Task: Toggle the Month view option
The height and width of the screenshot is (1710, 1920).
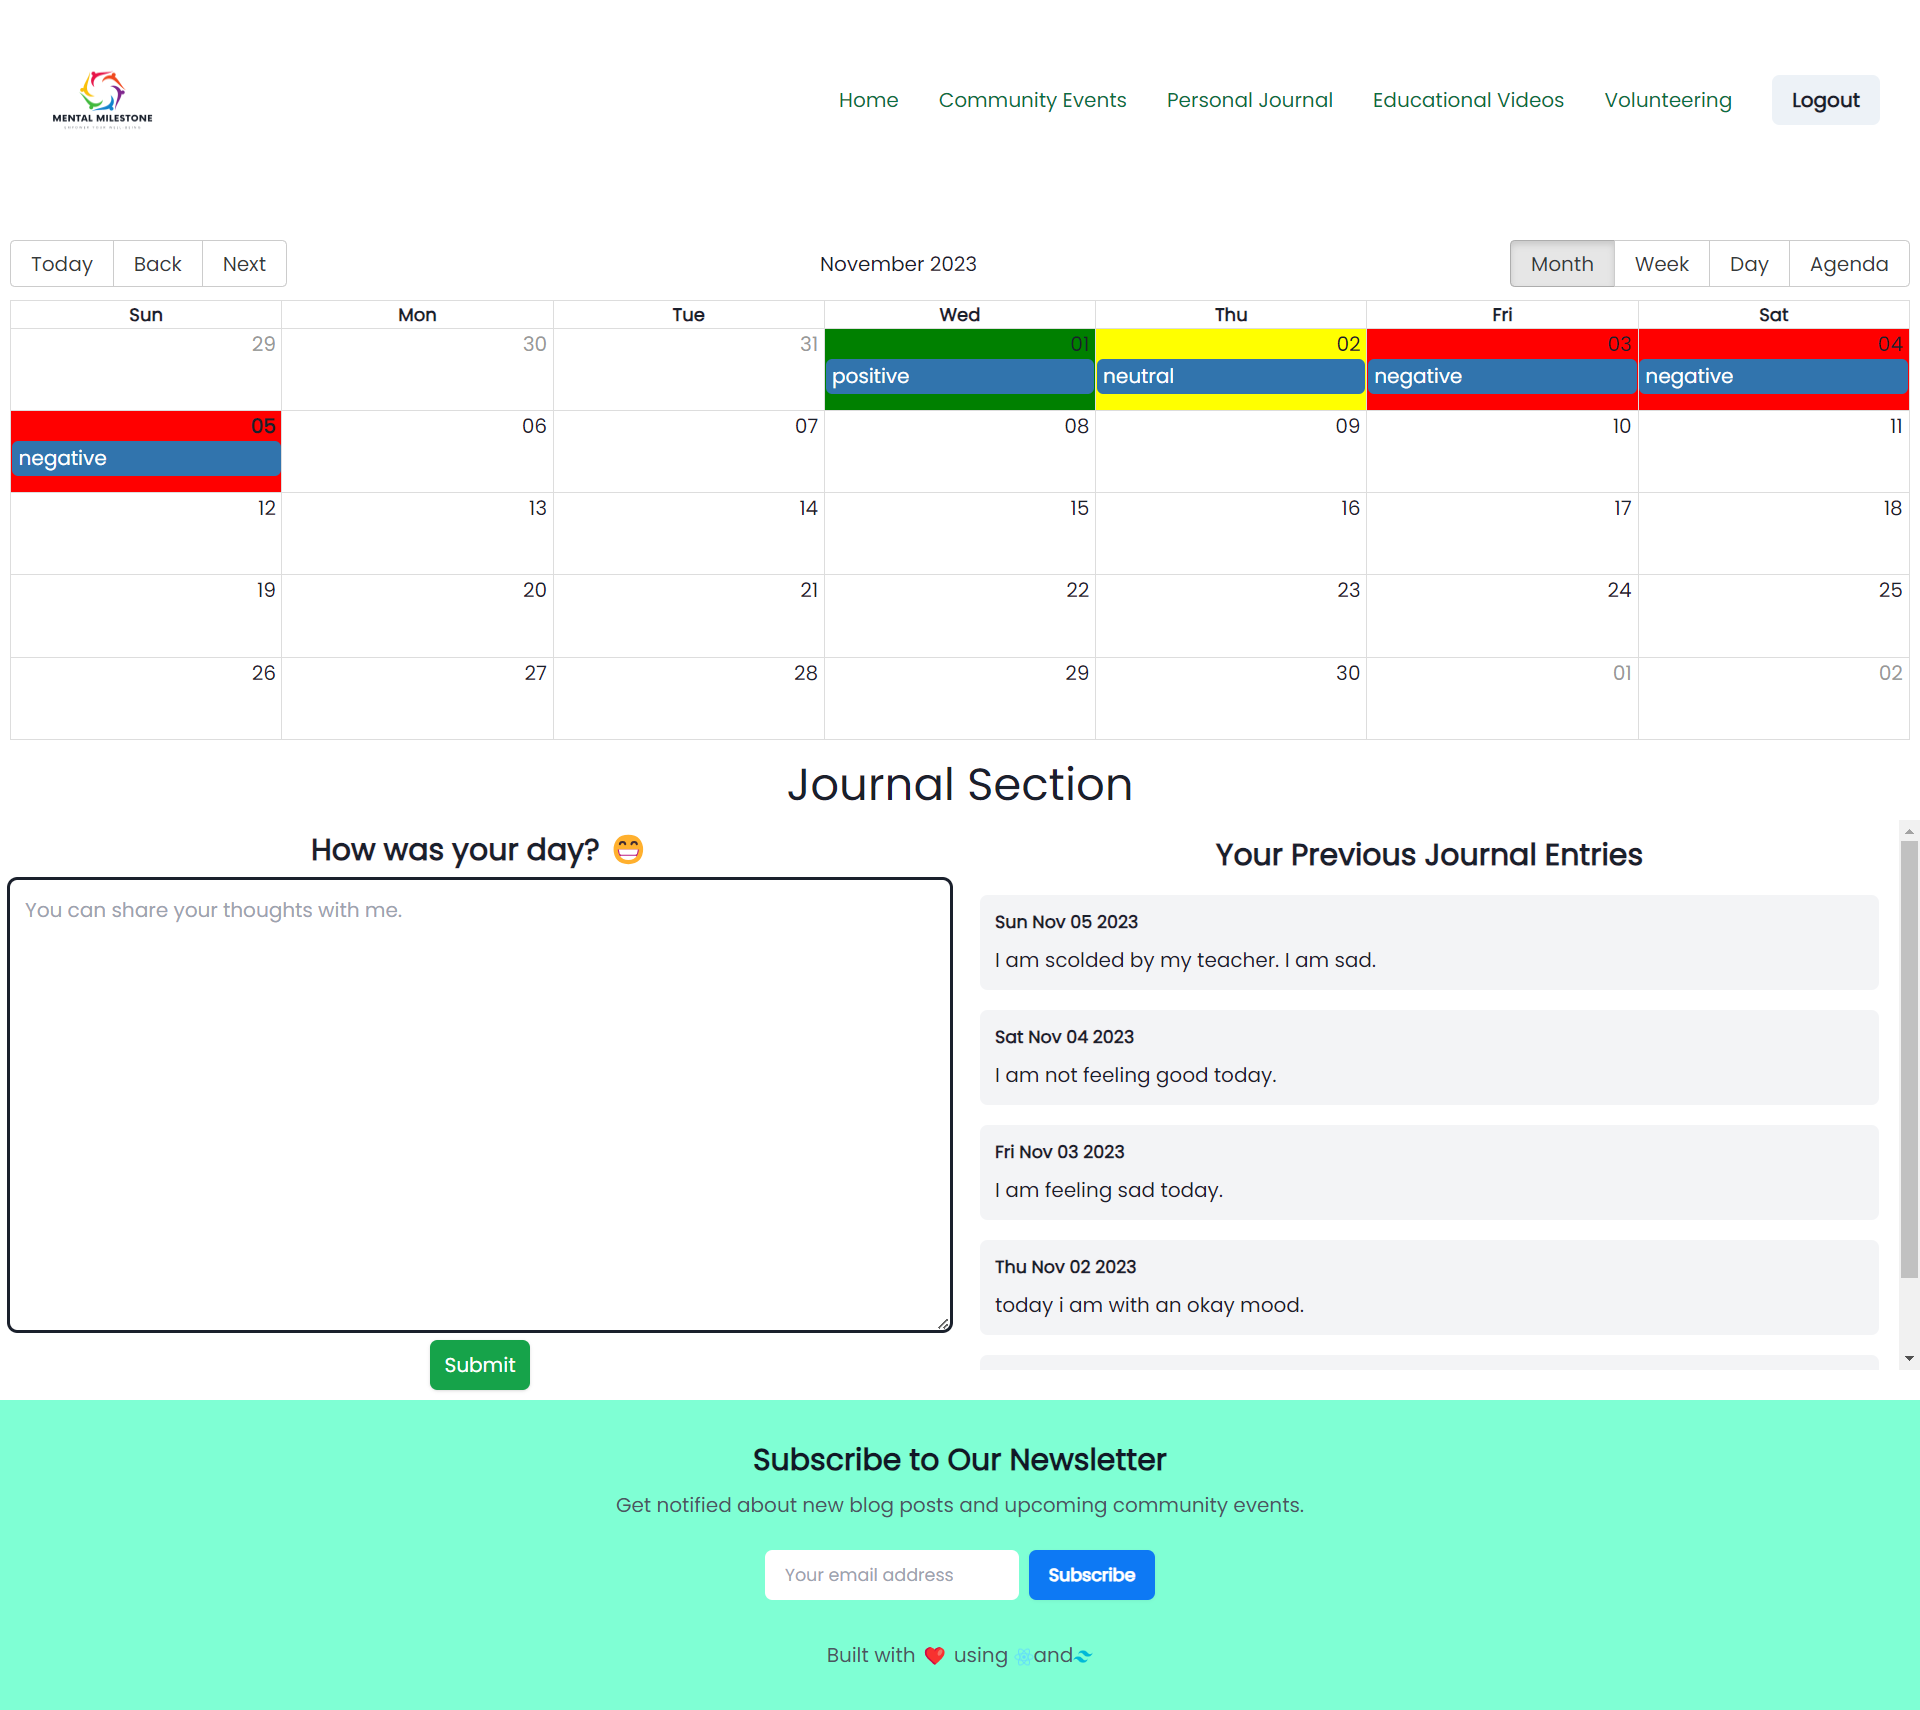Action: 1562,263
